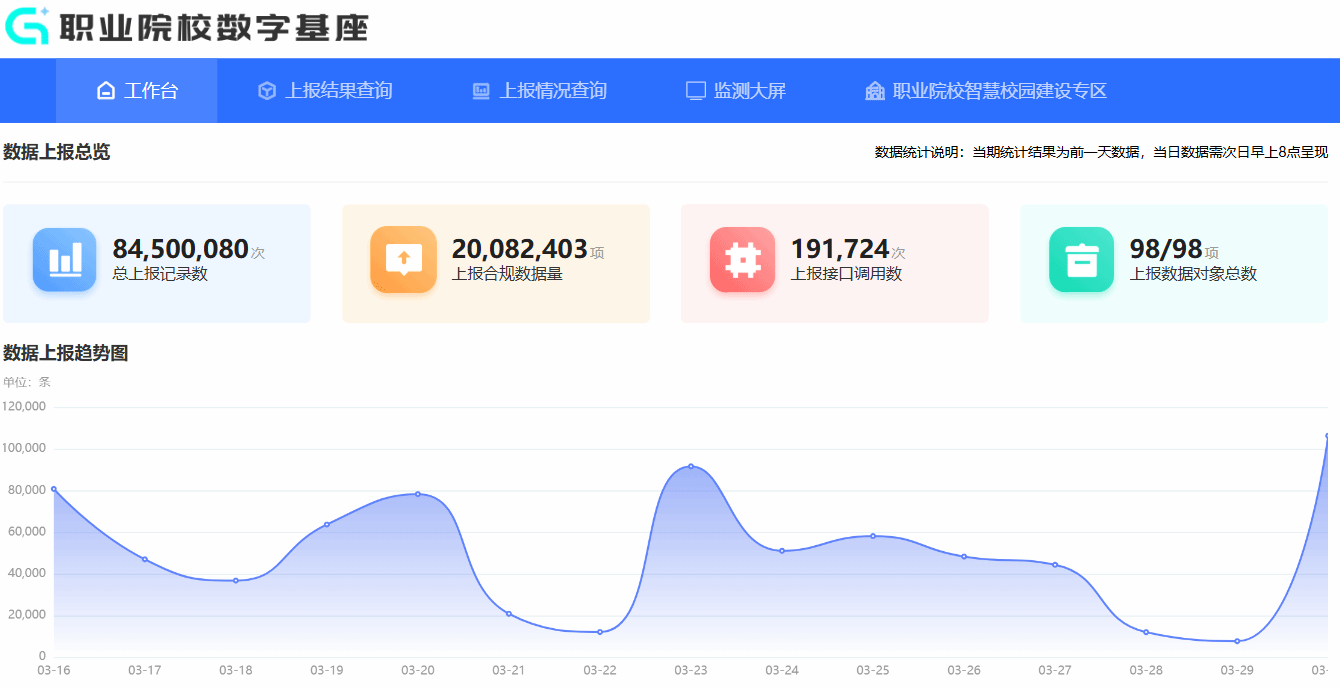Open 职业院校智慧校园建设专区 section
1340x688 pixels.
pyautogui.click(x=1000, y=91)
